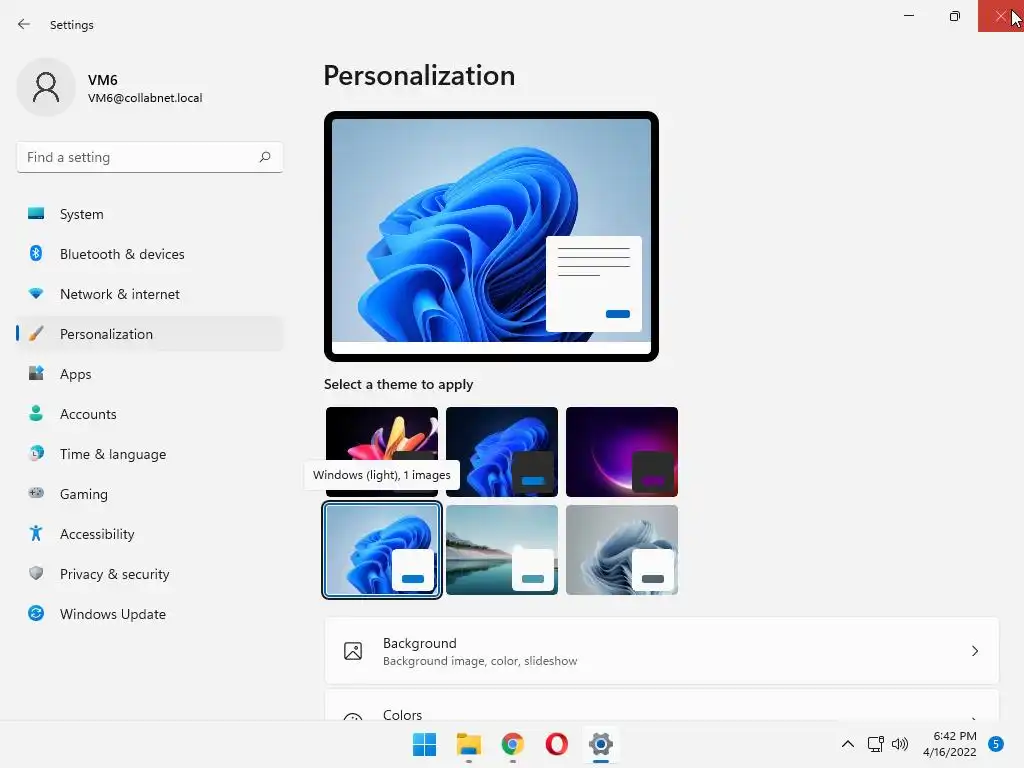Click the Gaming controller icon
This screenshot has height=768, width=1024.
point(36,493)
